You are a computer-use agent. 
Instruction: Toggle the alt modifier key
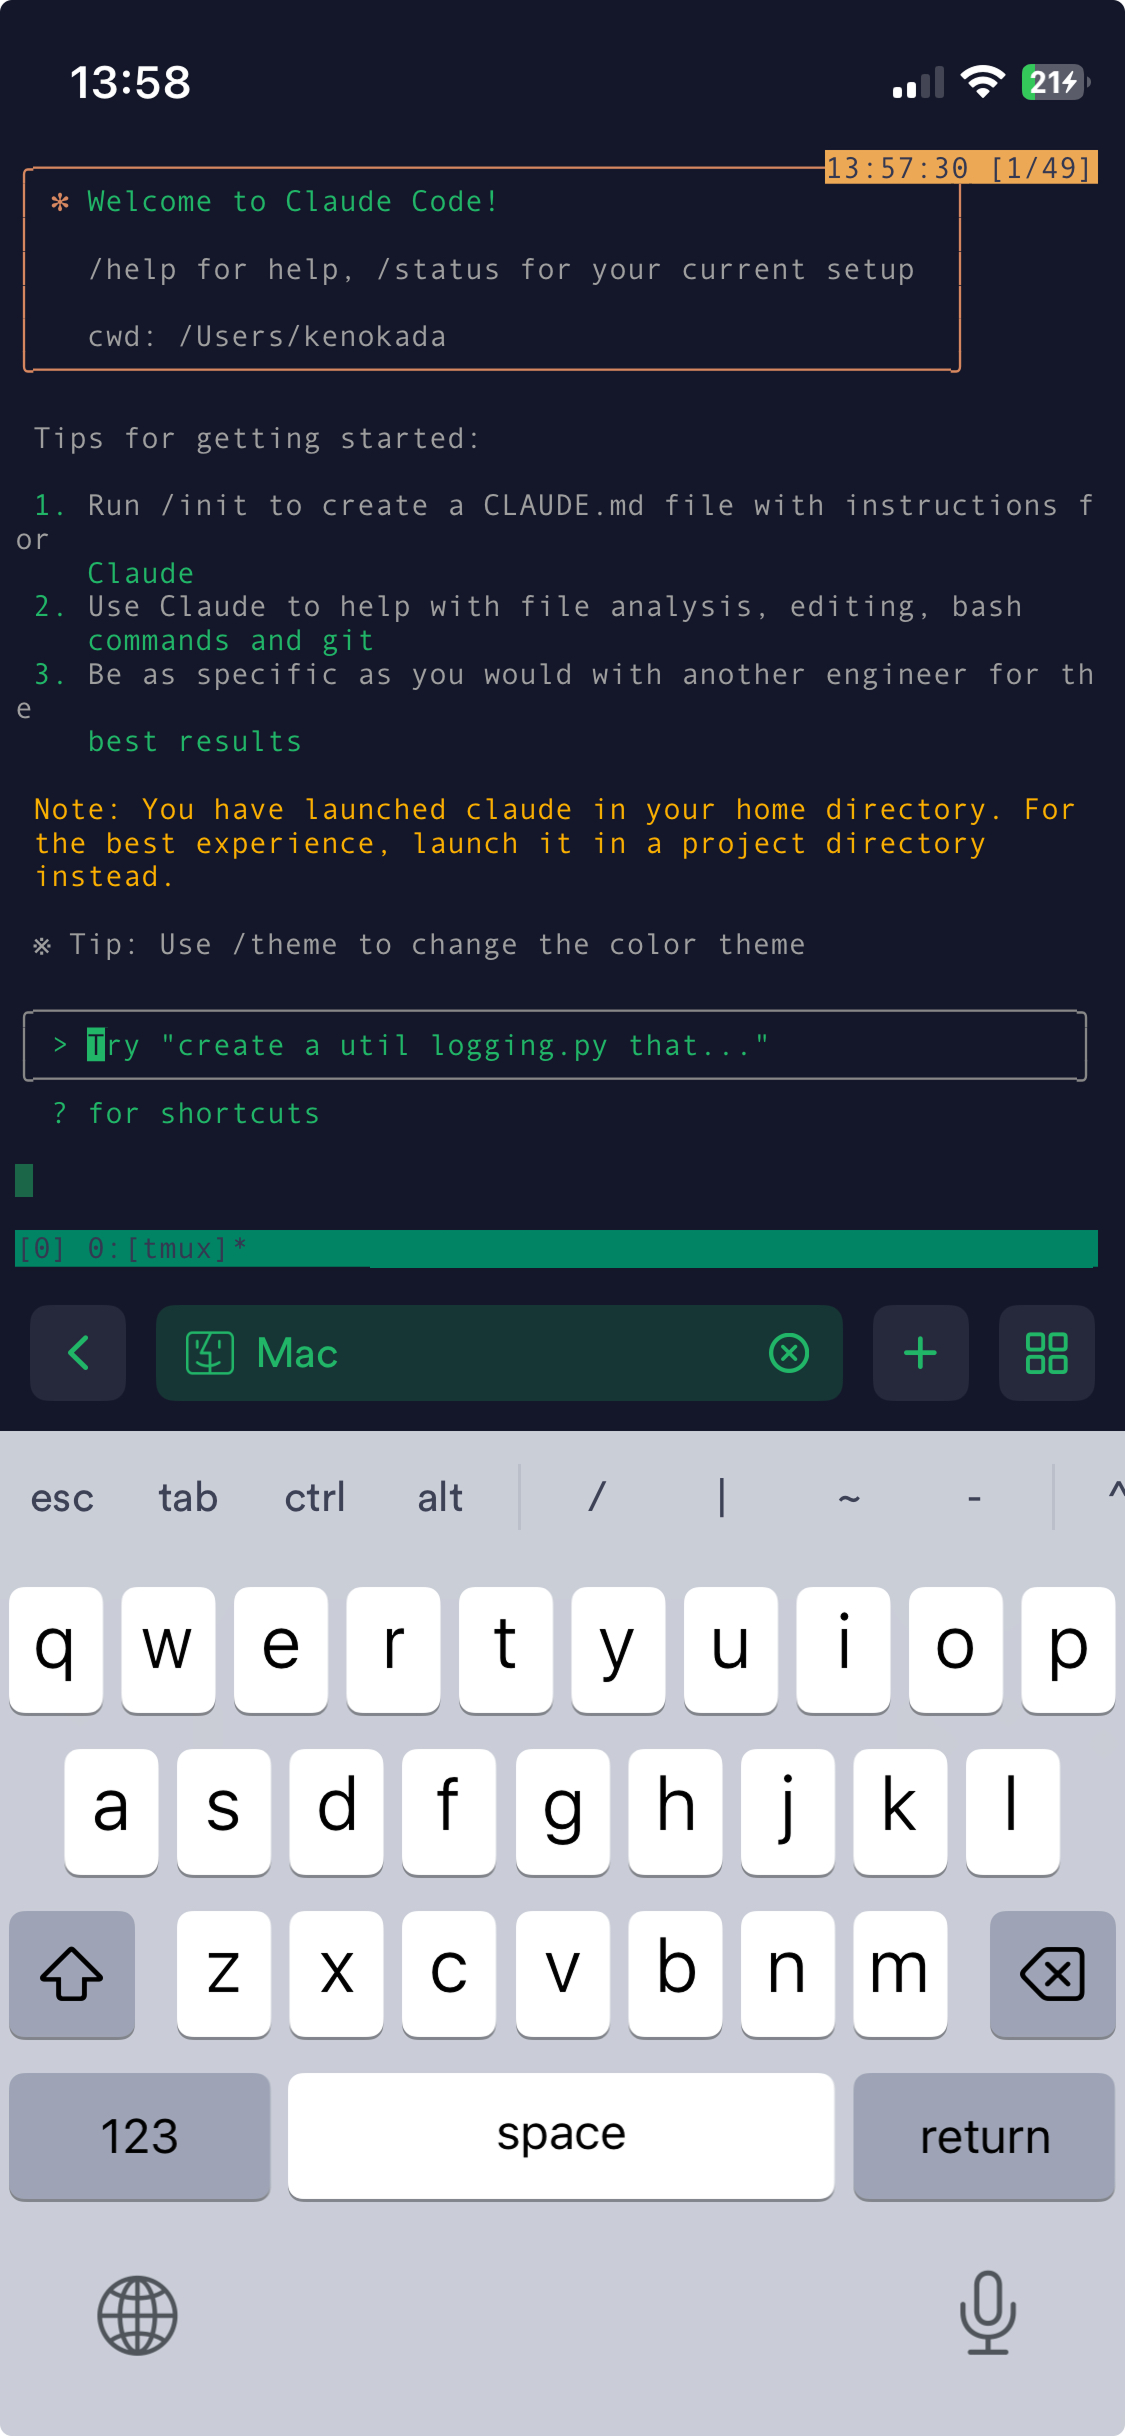tap(440, 1498)
